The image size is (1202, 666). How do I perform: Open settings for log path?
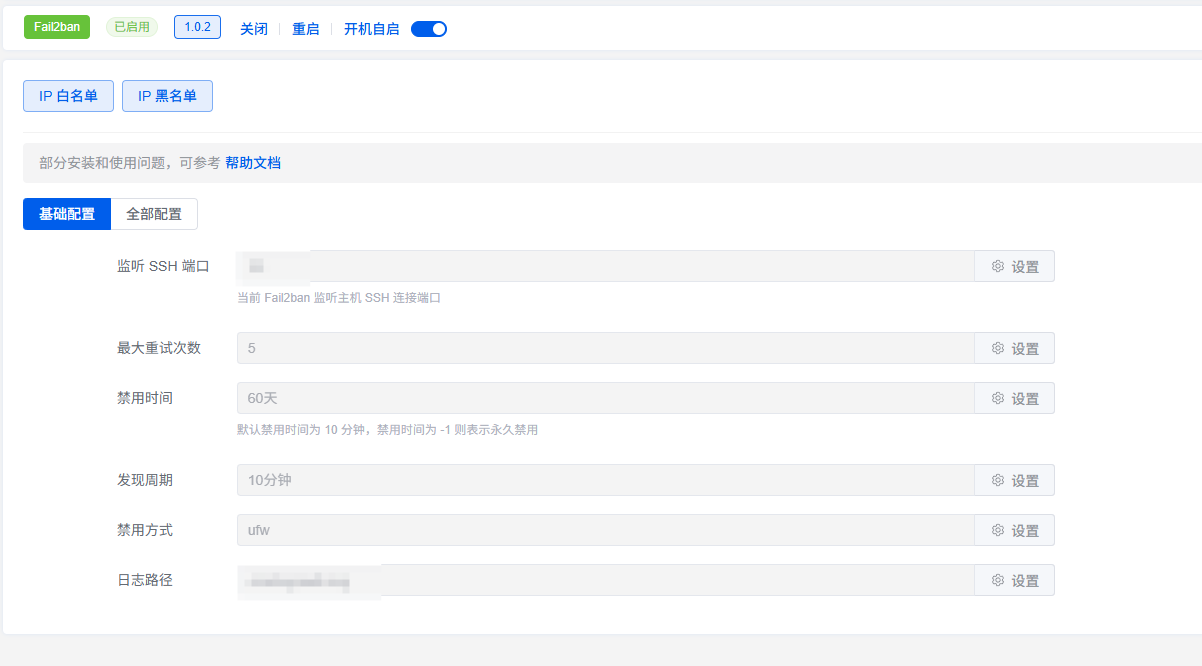1014,580
